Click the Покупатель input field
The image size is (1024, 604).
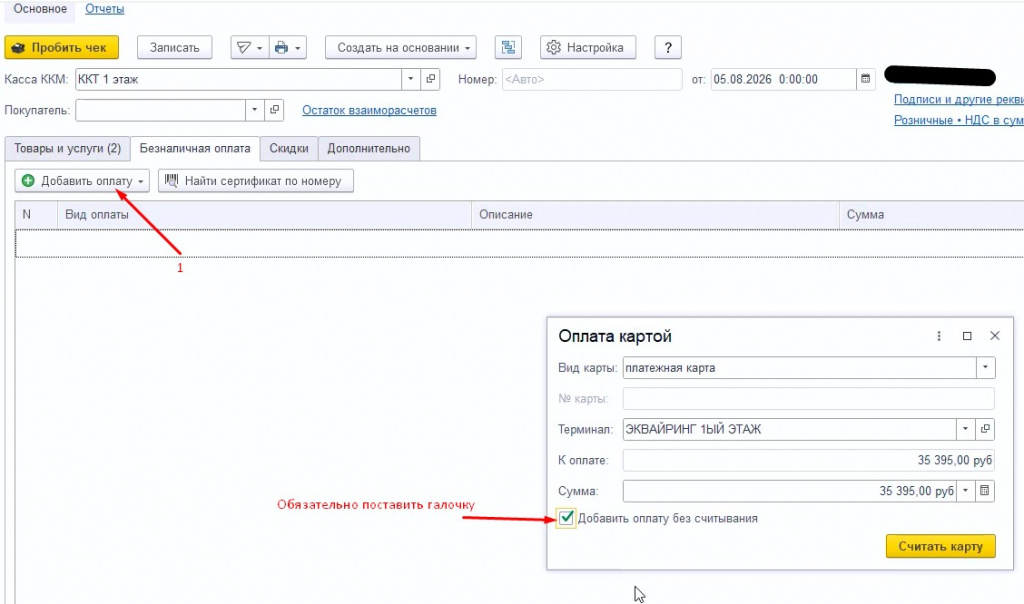160,110
